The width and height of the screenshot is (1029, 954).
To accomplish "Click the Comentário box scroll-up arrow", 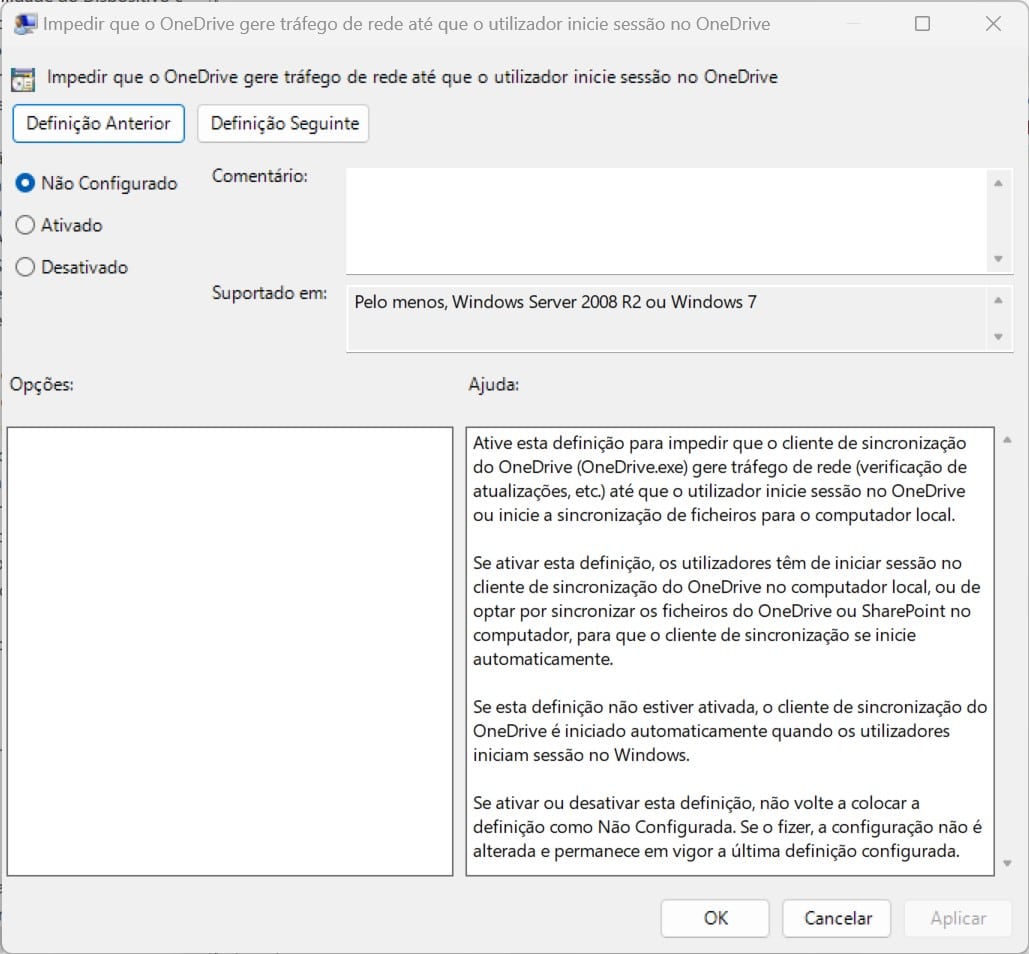I will [x=997, y=183].
